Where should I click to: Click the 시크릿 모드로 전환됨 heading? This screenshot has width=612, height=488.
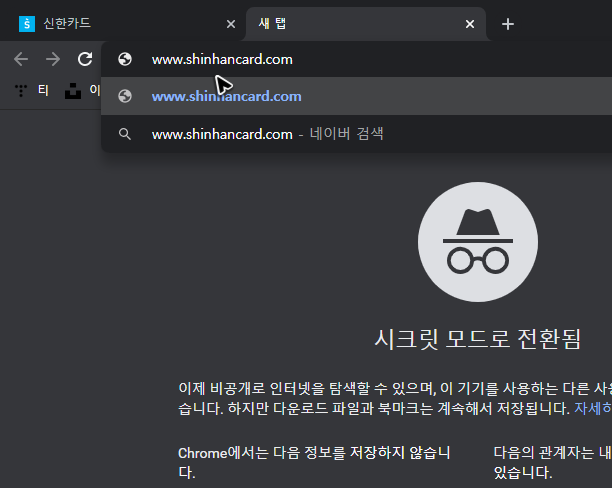(478, 339)
